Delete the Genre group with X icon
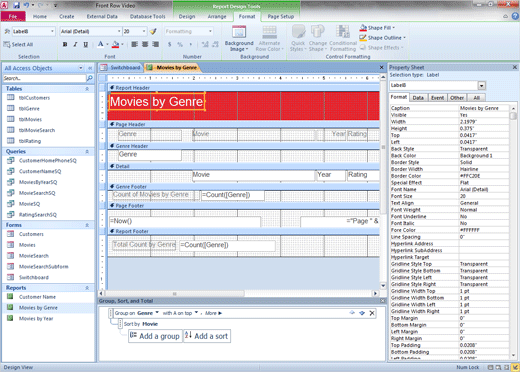The height and width of the screenshot is (372, 520). point(372,313)
